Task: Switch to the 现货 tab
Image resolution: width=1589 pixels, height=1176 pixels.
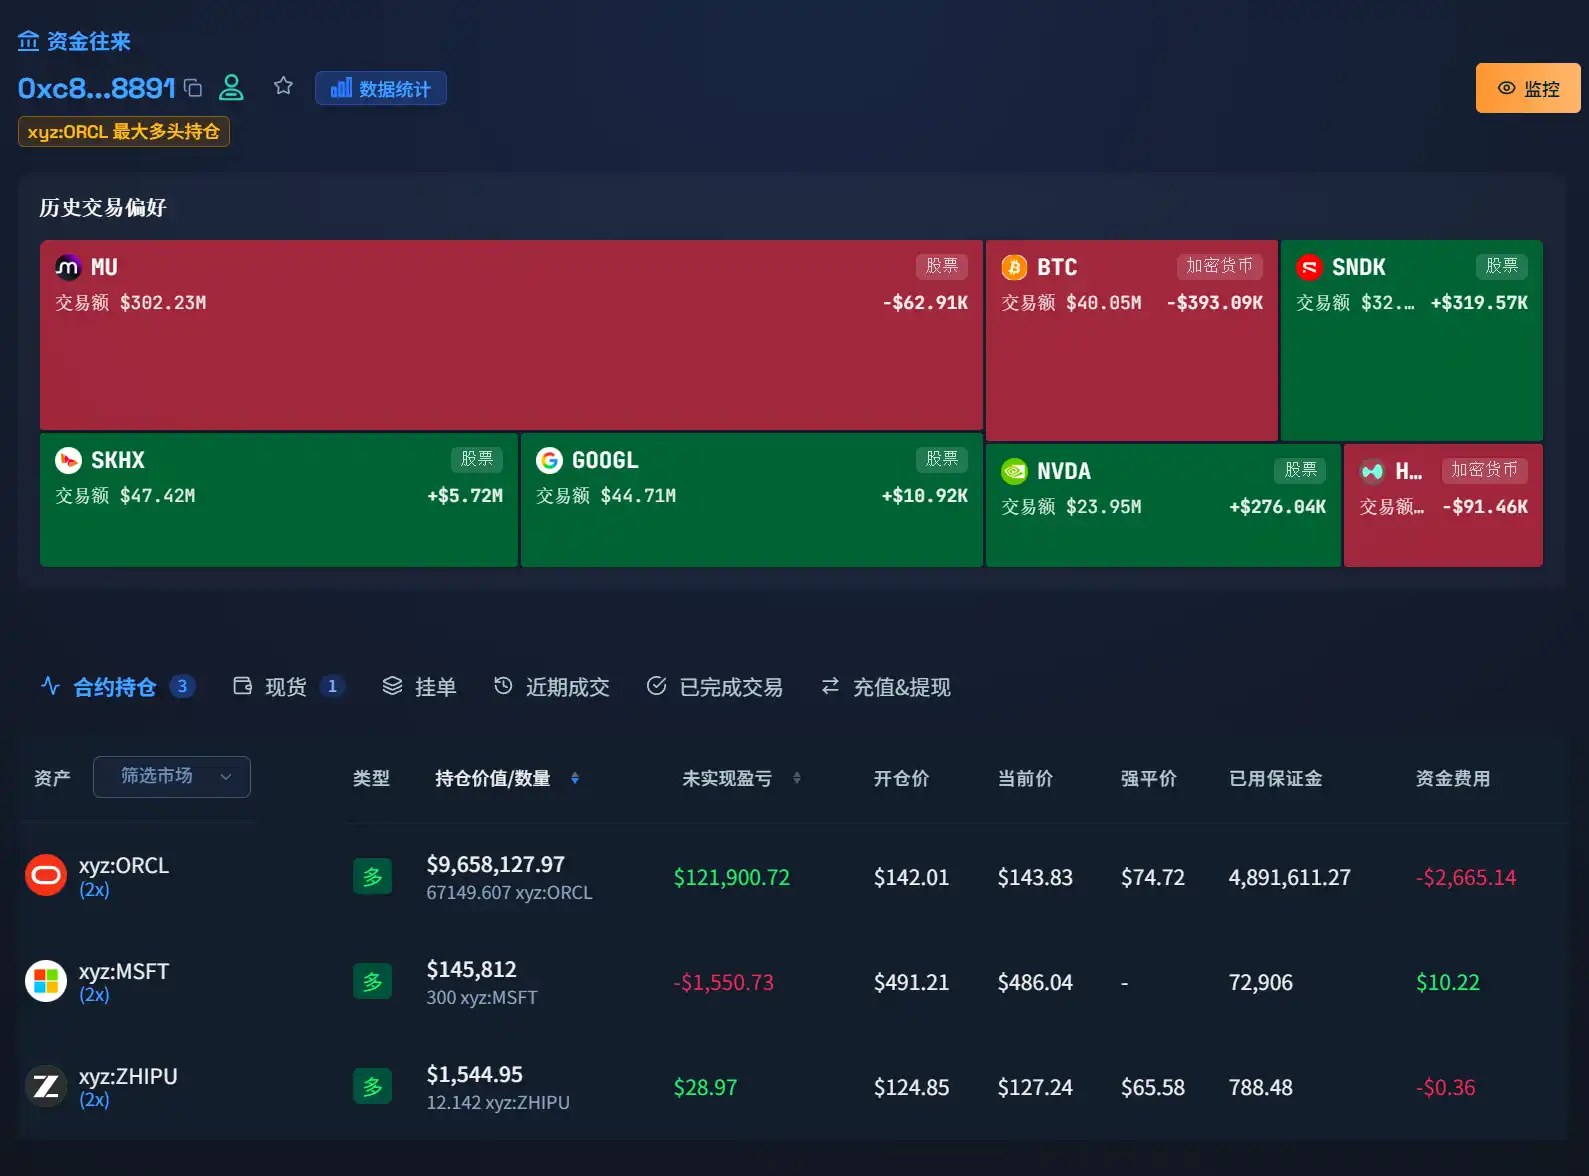Action: click(288, 687)
